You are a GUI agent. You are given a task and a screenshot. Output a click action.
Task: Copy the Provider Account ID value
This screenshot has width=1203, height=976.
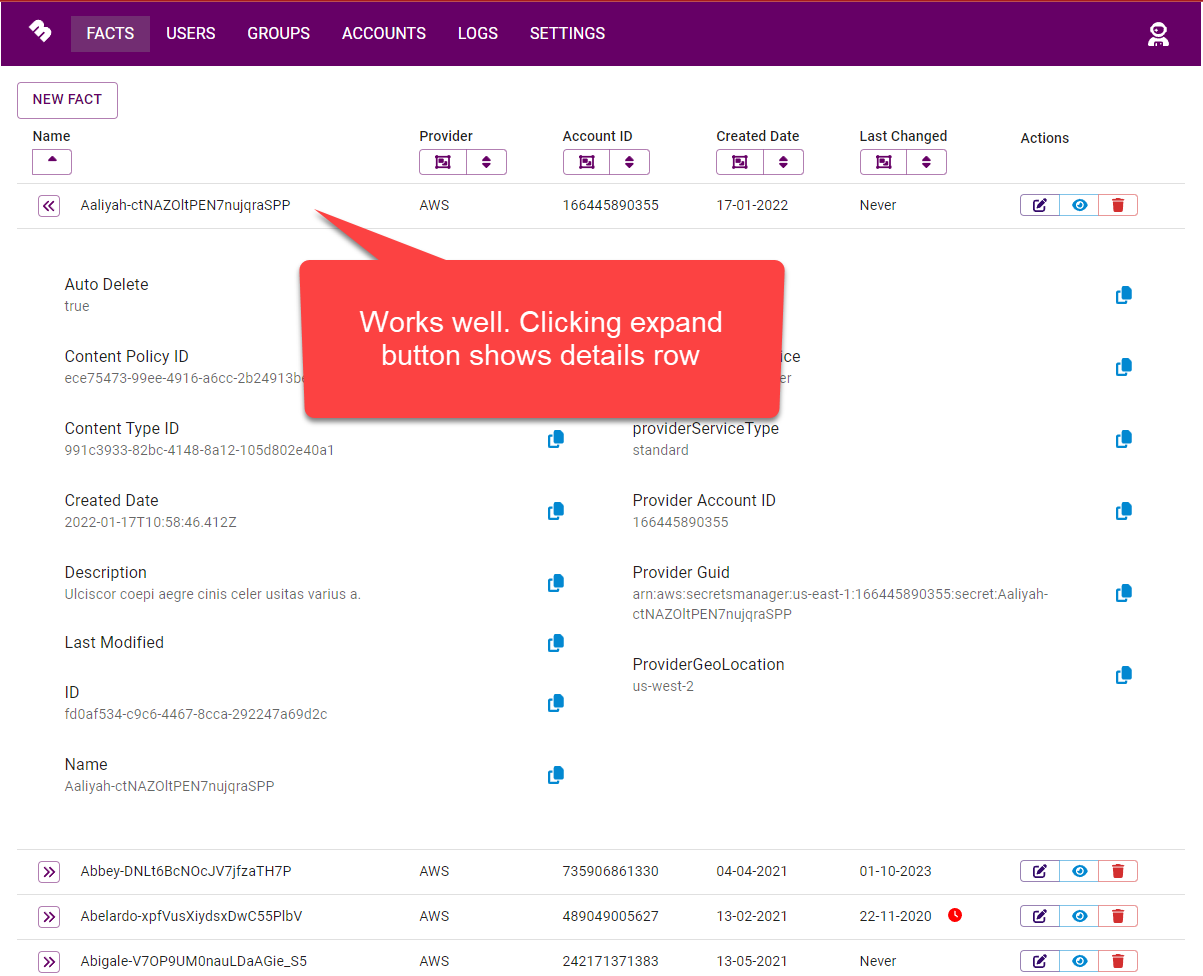[x=1124, y=511]
